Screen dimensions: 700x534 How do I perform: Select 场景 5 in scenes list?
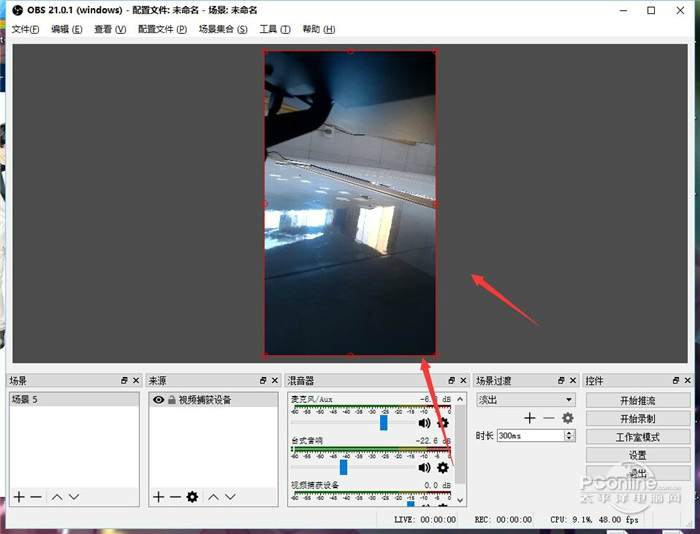(x=74, y=400)
